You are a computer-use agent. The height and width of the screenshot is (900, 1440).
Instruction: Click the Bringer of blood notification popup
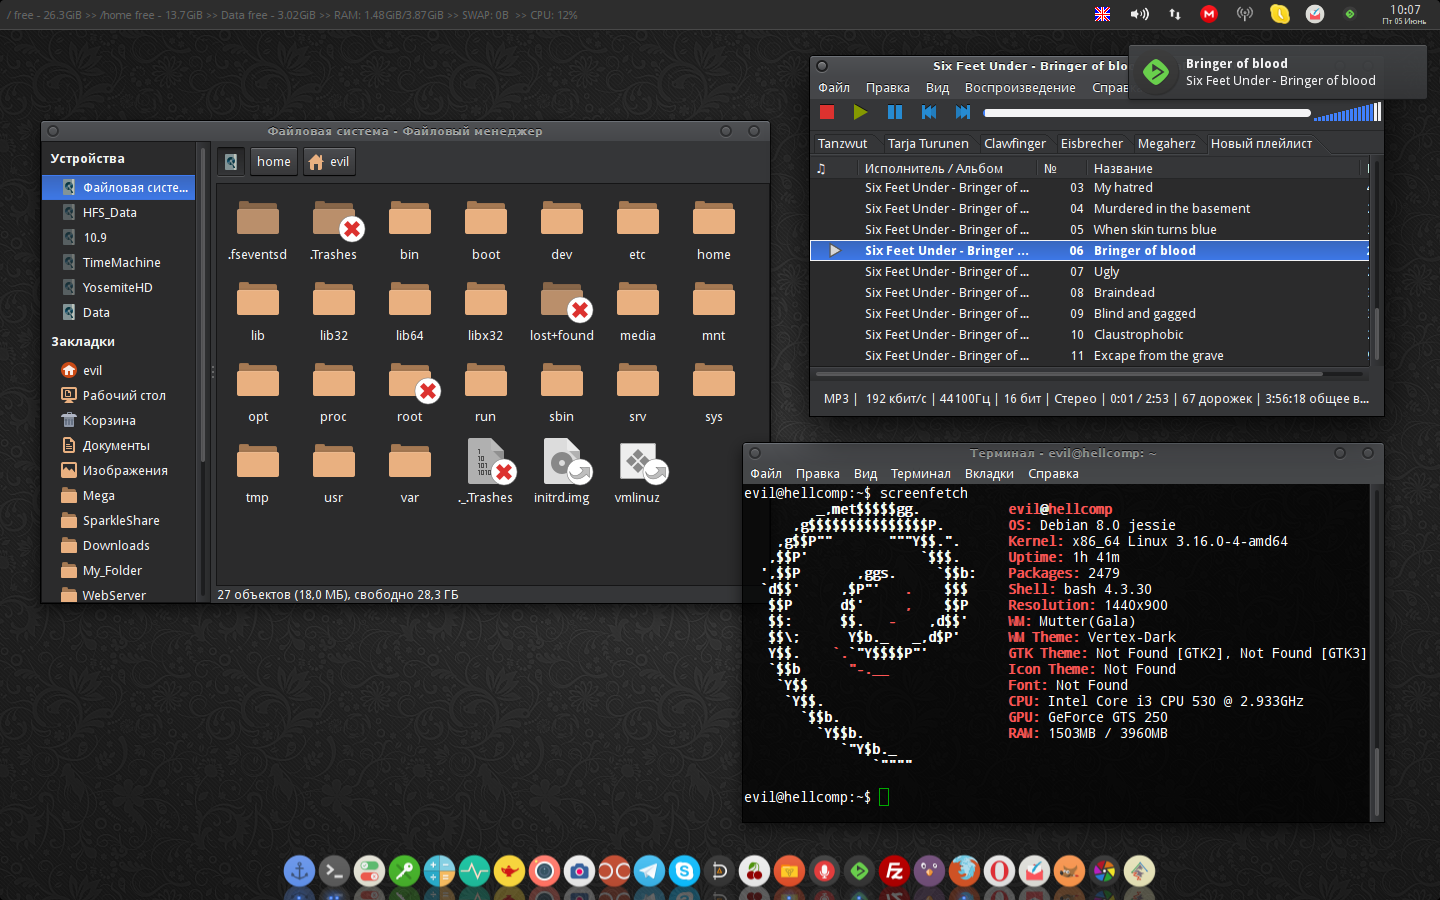tap(1277, 72)
